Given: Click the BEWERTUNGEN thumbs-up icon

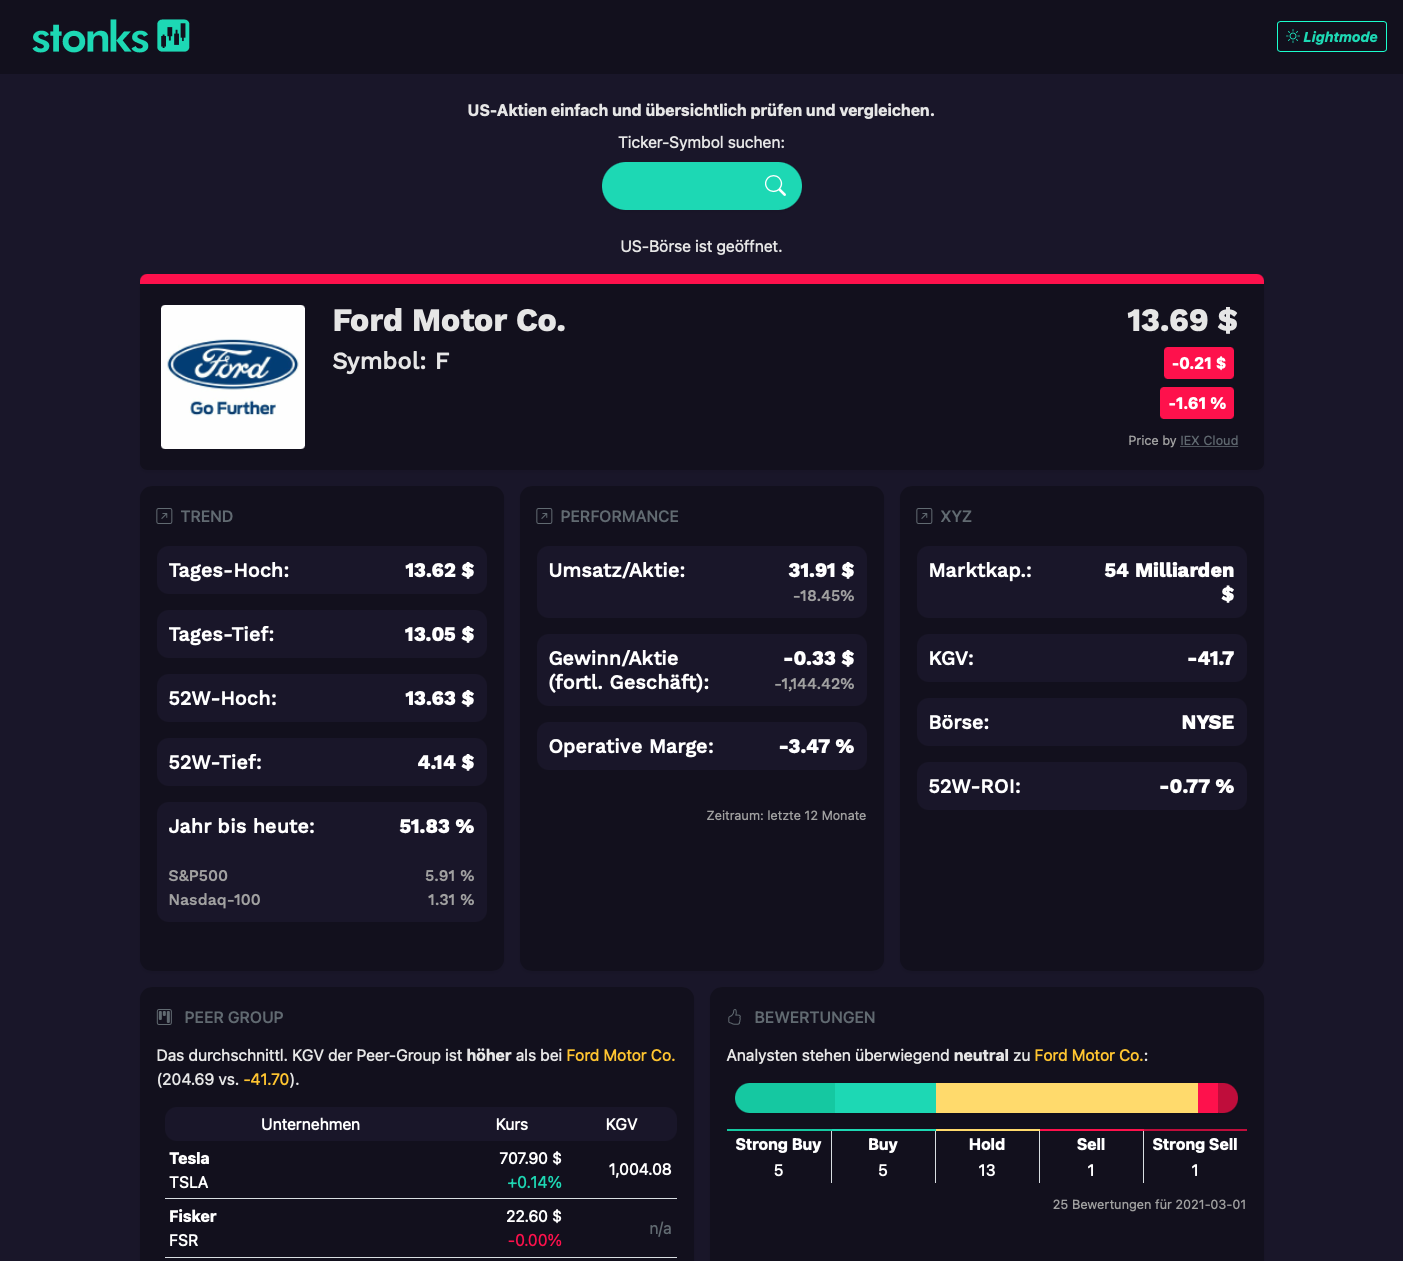Looking at the screenshot, I should click(x=735, y=1017).
